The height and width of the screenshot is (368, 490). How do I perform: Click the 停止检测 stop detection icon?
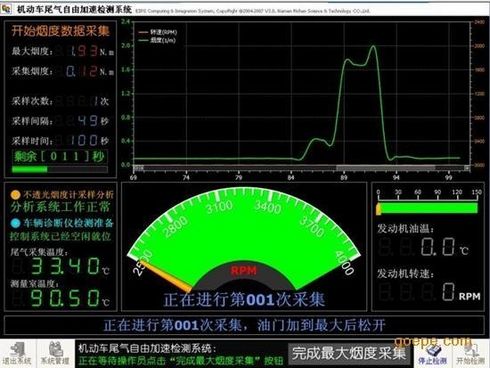point(433,354)
